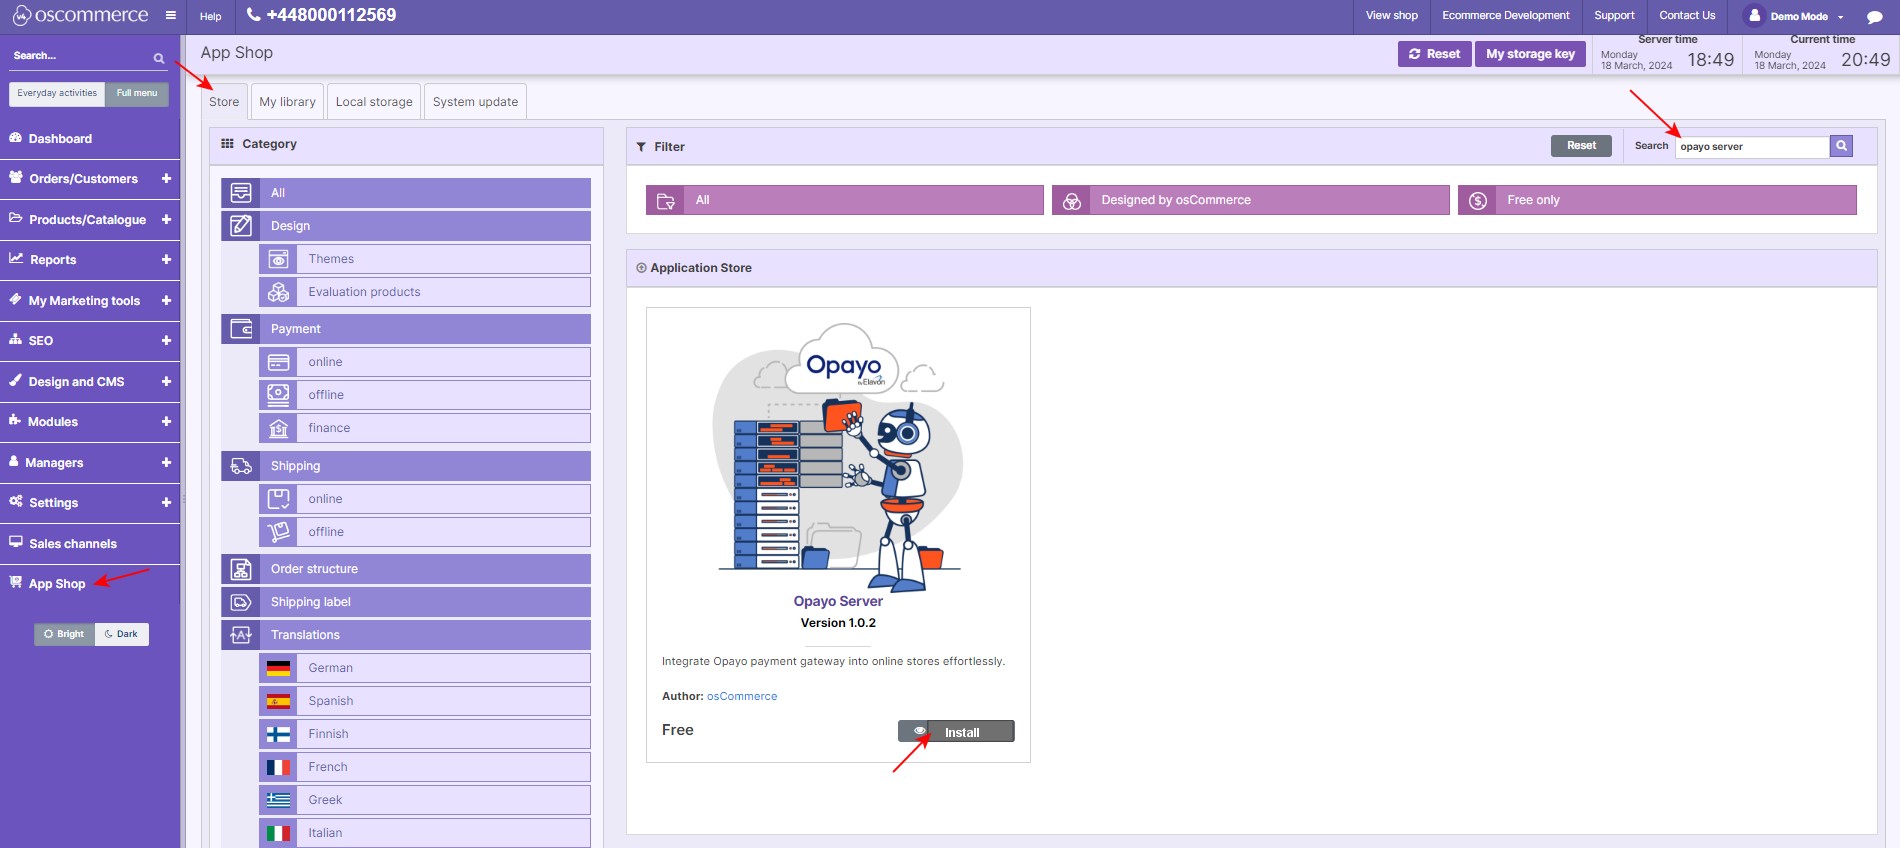Click the finance bank icon
The height and width of the screenshot is (848, 1900).
(278, 428)
